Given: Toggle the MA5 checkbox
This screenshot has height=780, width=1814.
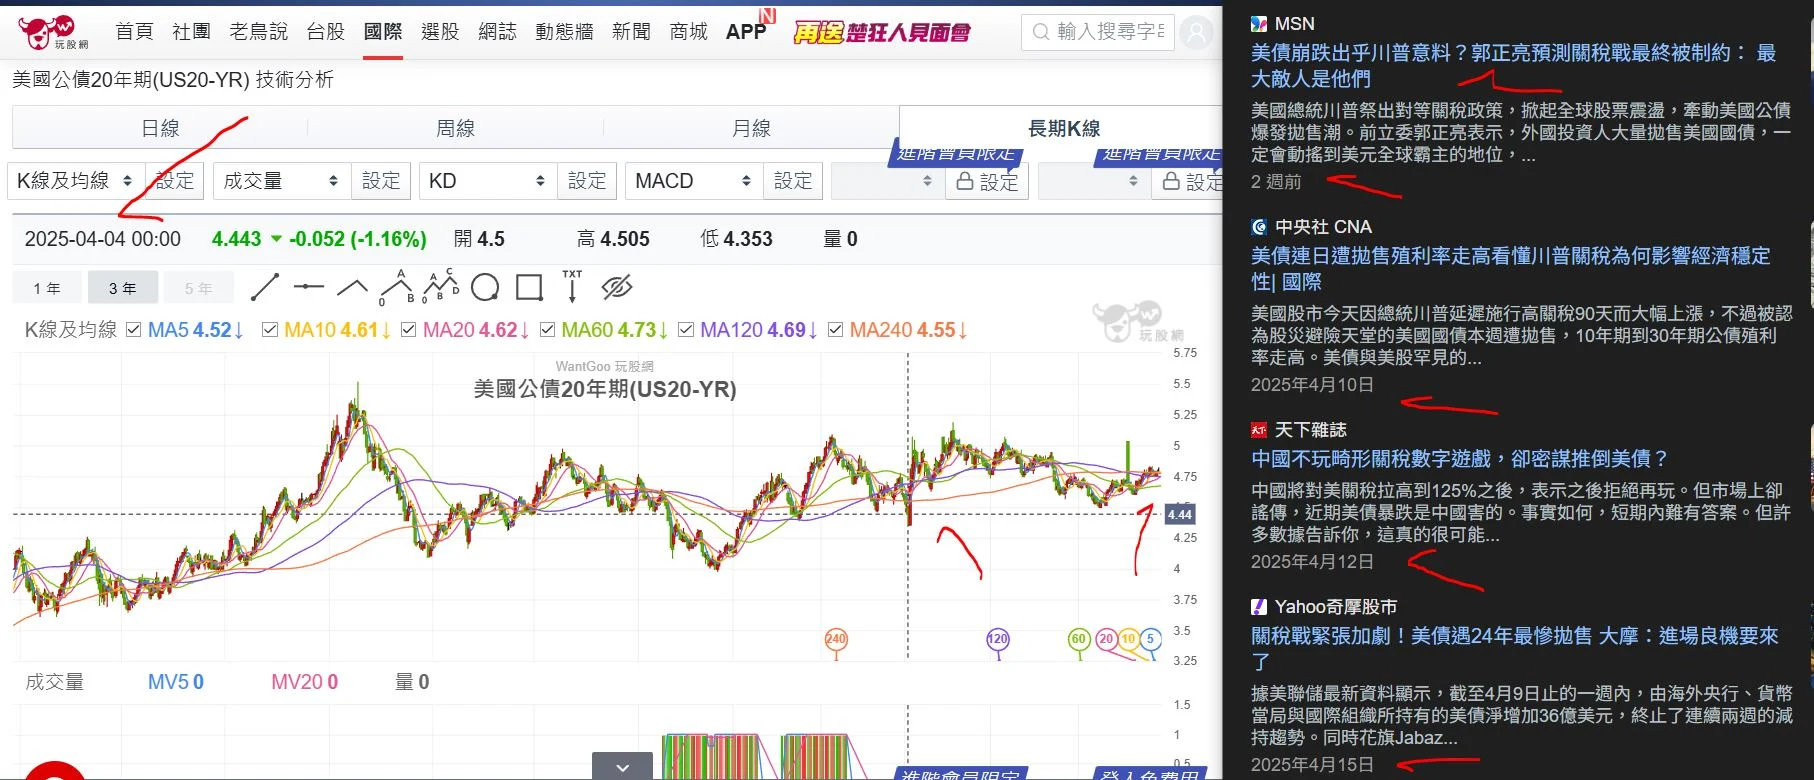Looking at the screenshot, I should [134, 330].
